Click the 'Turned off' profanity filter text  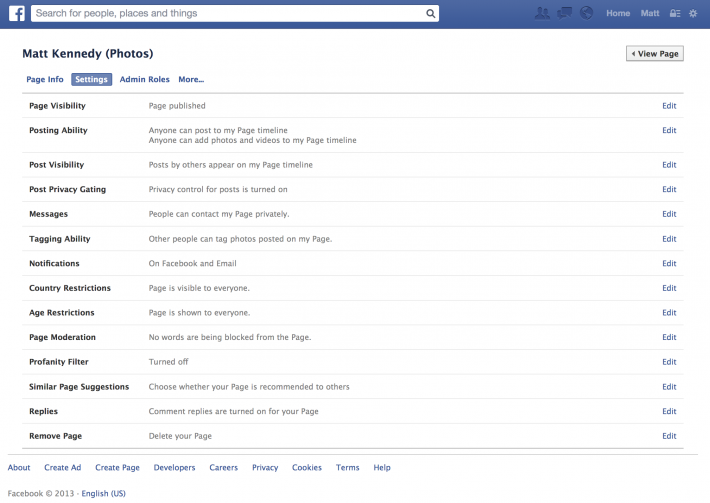pos(168,362)
